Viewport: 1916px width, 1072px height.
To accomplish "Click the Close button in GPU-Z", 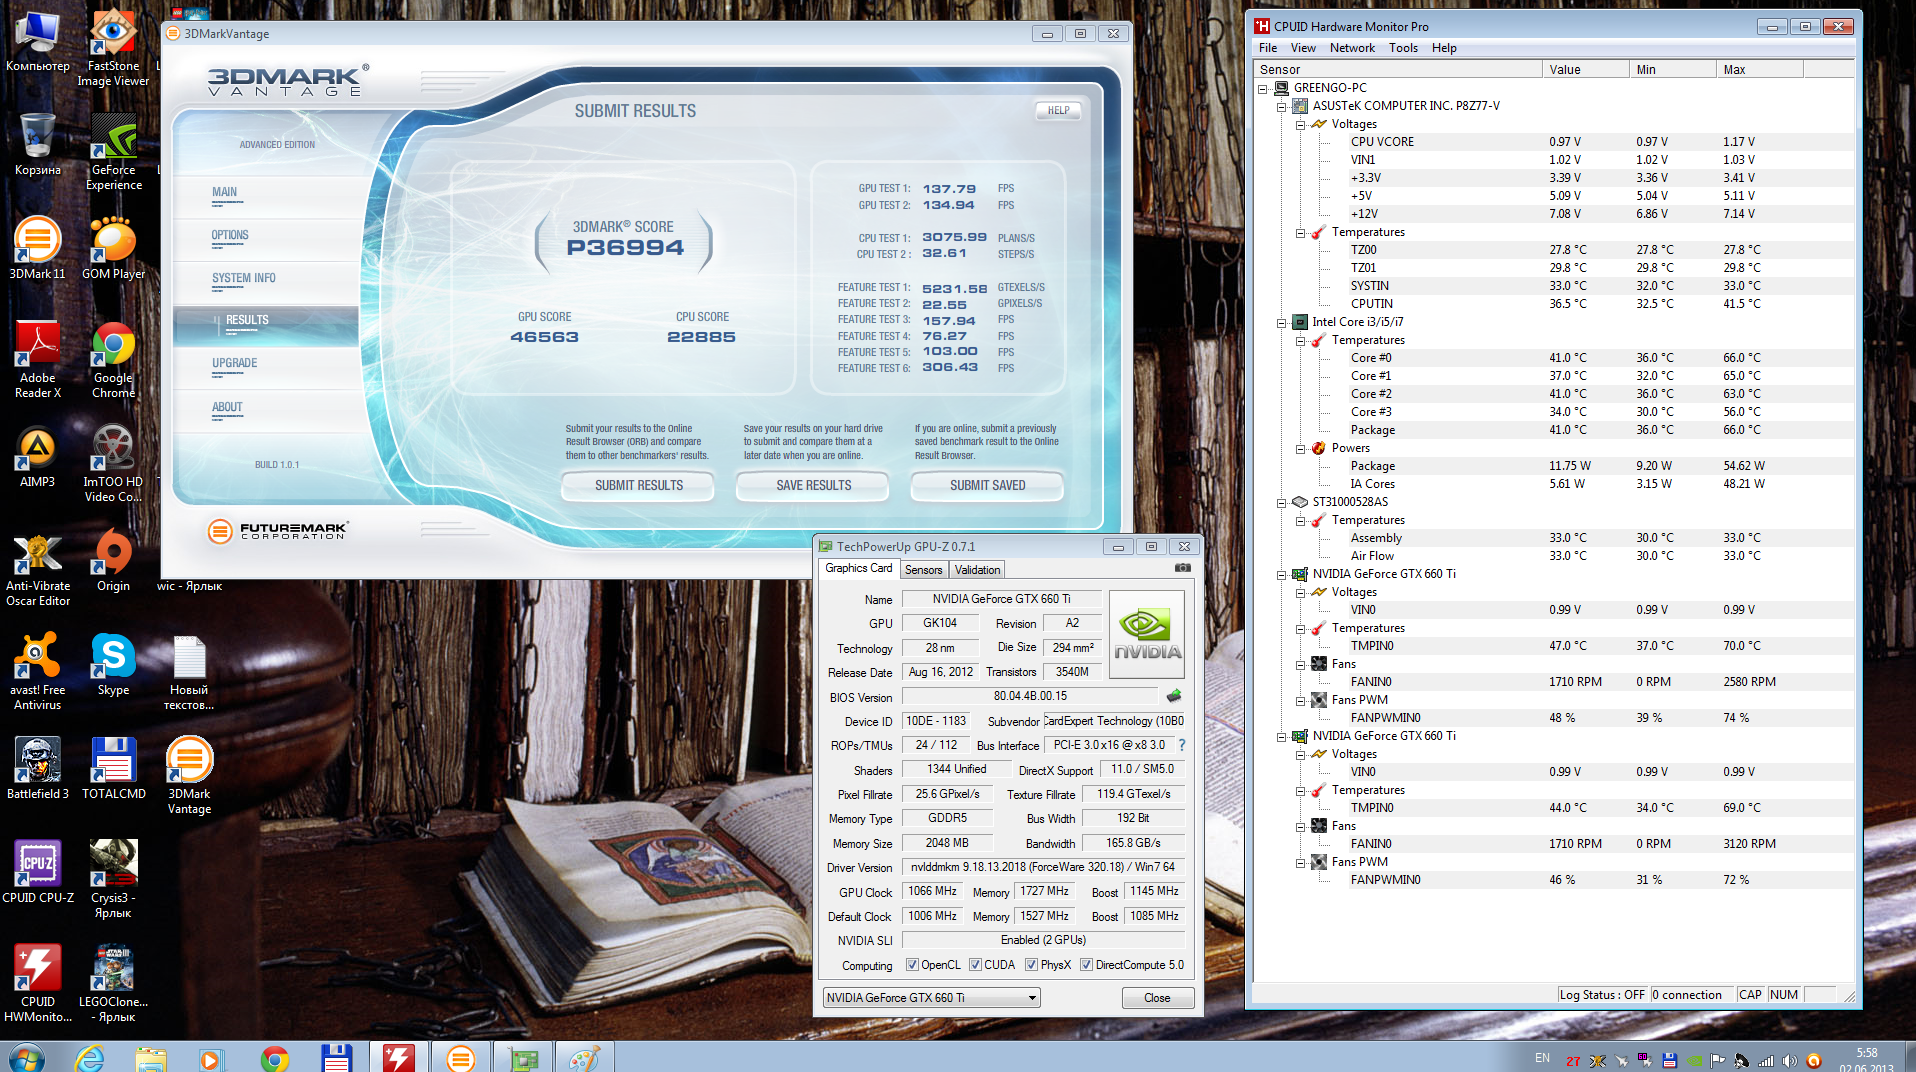I will tap(1157, 998).
